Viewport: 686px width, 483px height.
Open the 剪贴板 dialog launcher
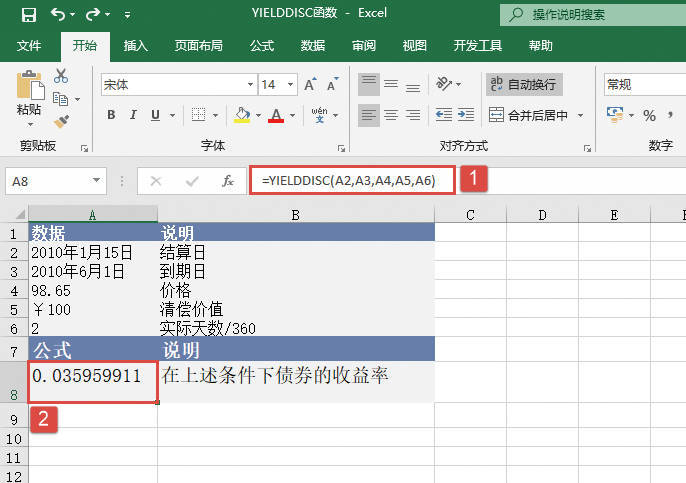pyautogui.click(x=84, y=149)
